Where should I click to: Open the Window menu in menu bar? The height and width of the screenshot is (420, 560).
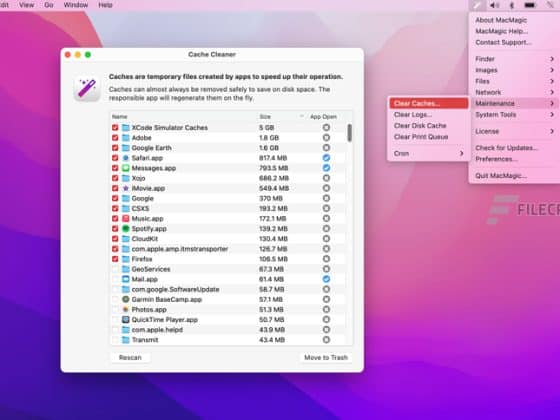coord(76,5)
